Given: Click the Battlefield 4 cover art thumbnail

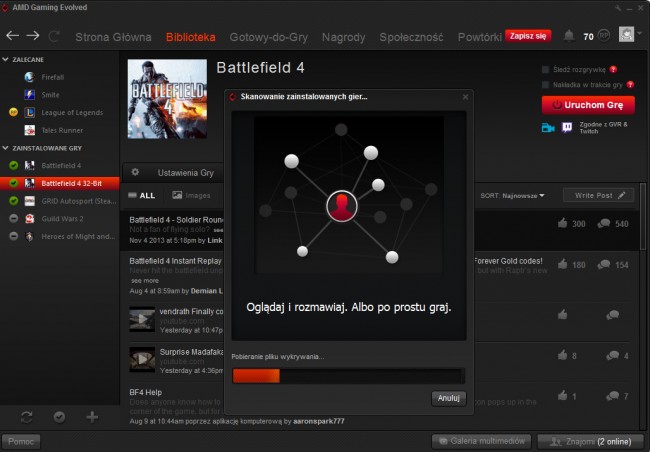Looking at the screenshot, I should pyautogui.click(x=167, y=99).
